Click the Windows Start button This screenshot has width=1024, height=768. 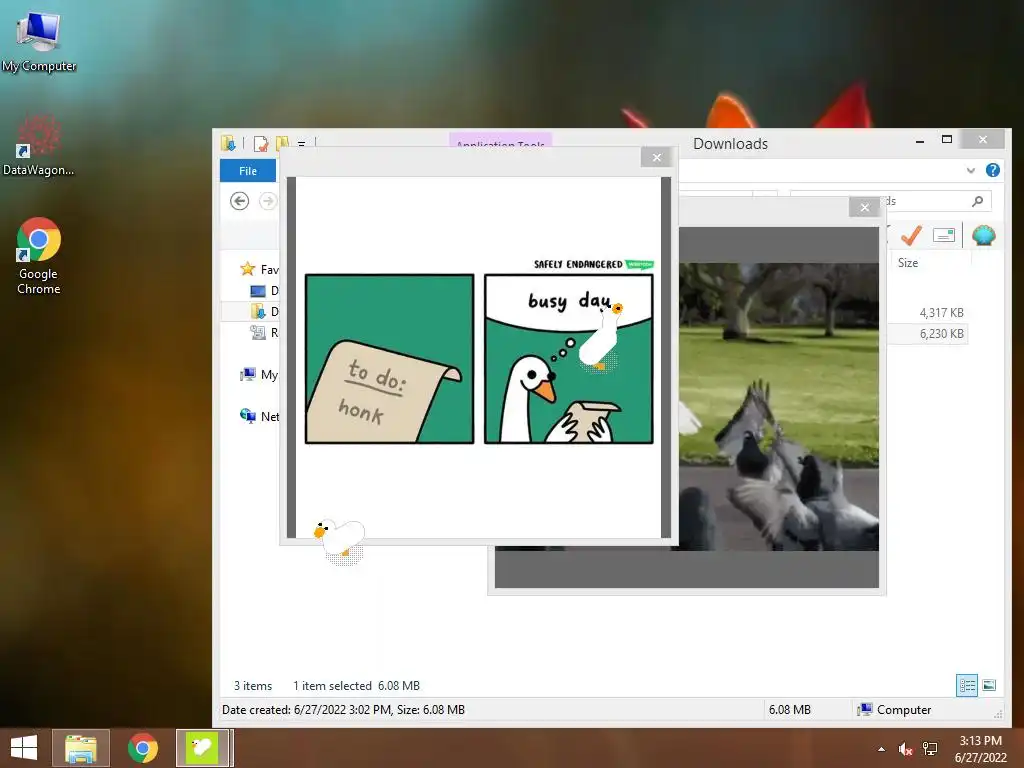24,747
